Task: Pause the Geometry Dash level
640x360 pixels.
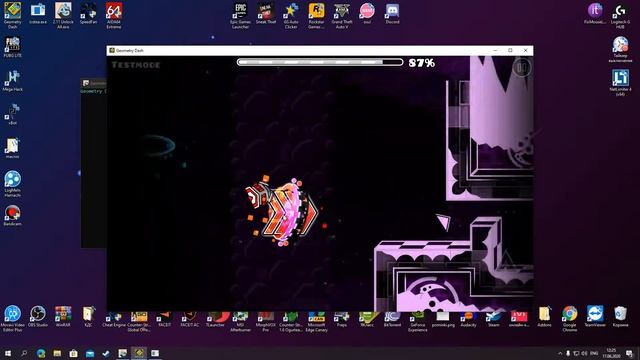Action: tap(522, 67)
